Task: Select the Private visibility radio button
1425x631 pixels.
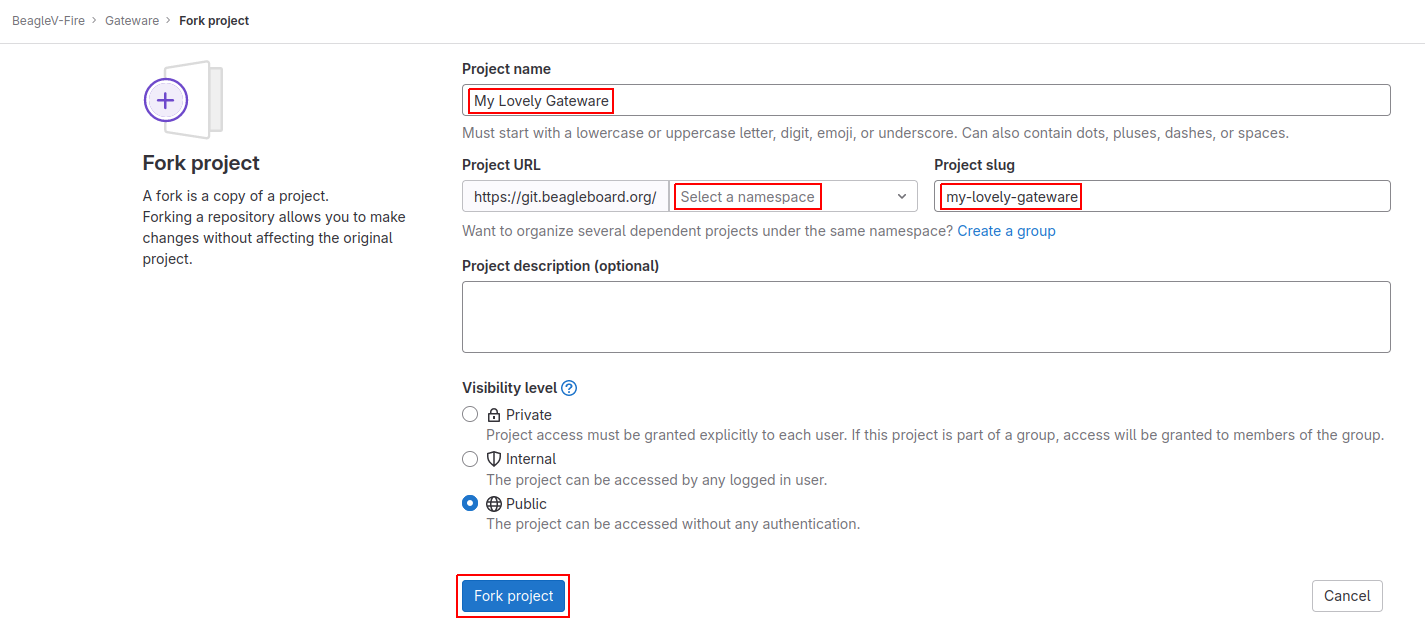Action: (x=470, y=415)
